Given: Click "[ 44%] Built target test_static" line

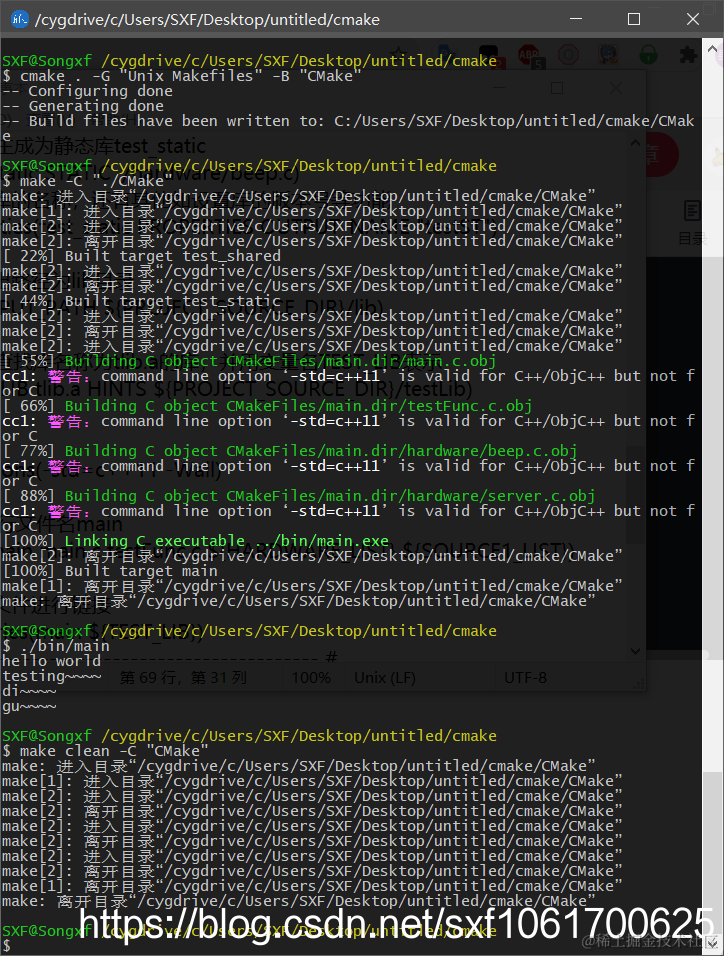Looking at the screenshot, I should pos(142,301).
